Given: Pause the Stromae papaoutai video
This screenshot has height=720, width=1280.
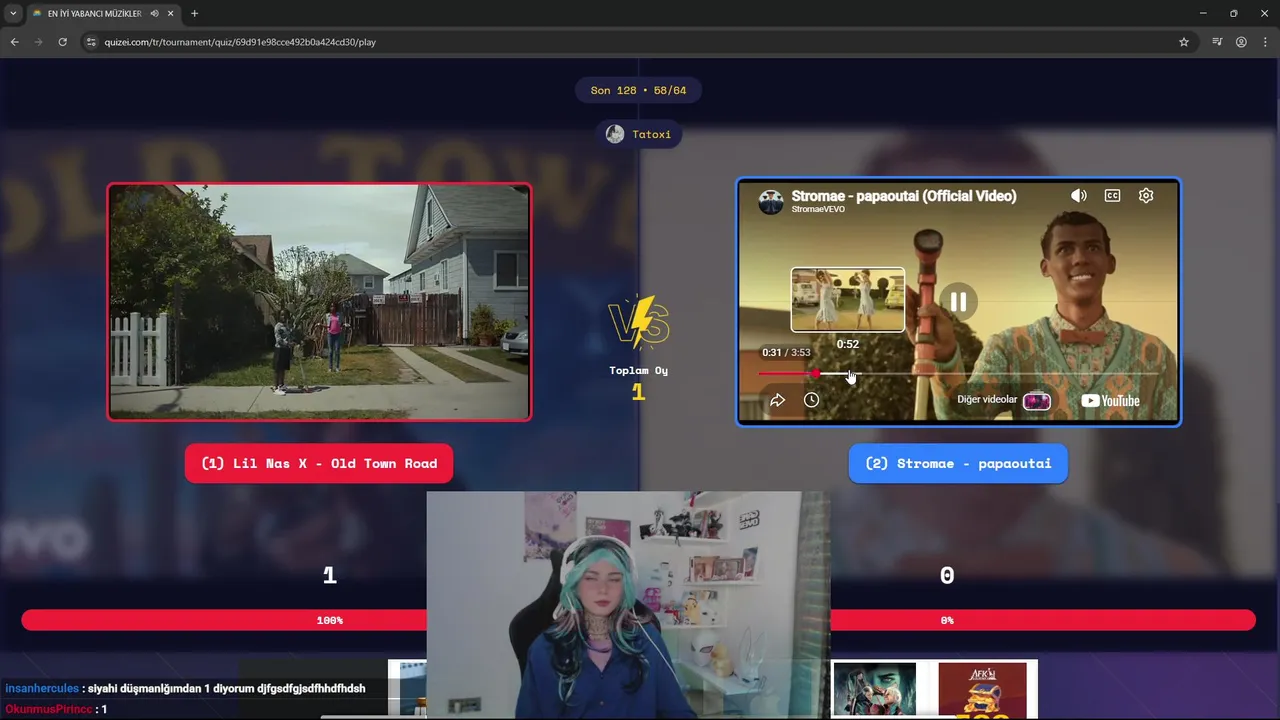Looking at the screenshot, I should (x=958, y=301).
